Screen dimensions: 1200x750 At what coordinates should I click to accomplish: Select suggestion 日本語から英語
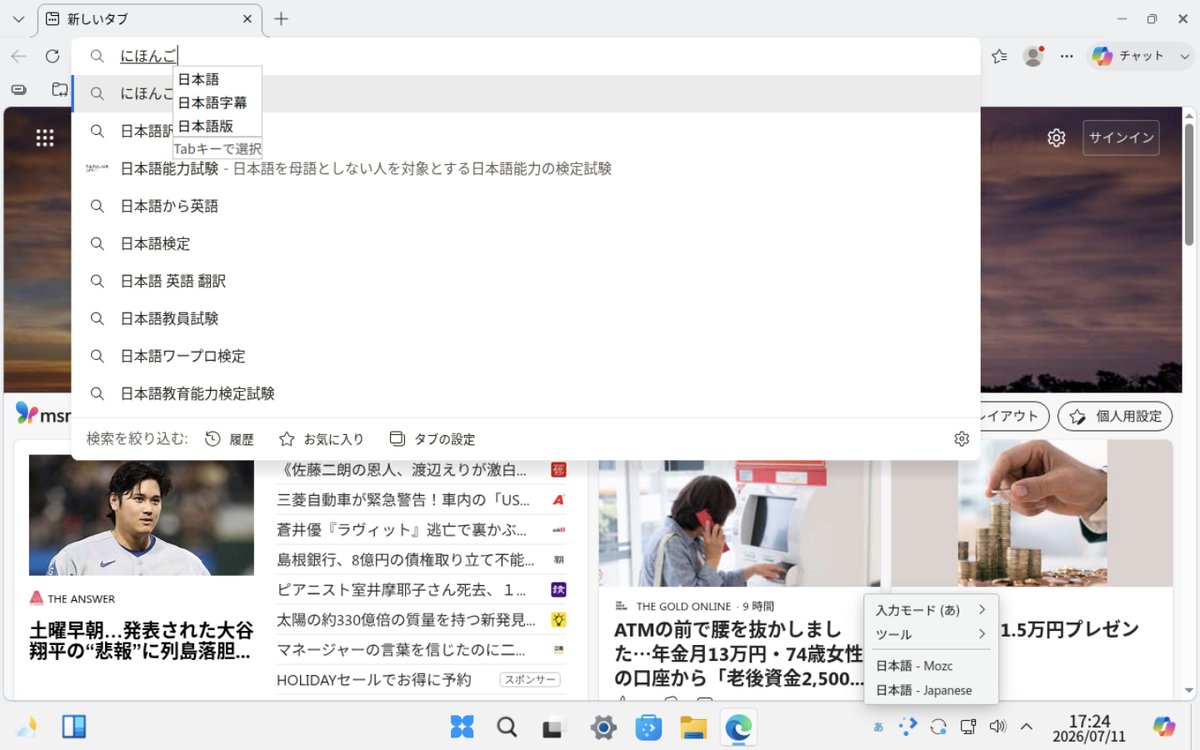coord(525,206)
